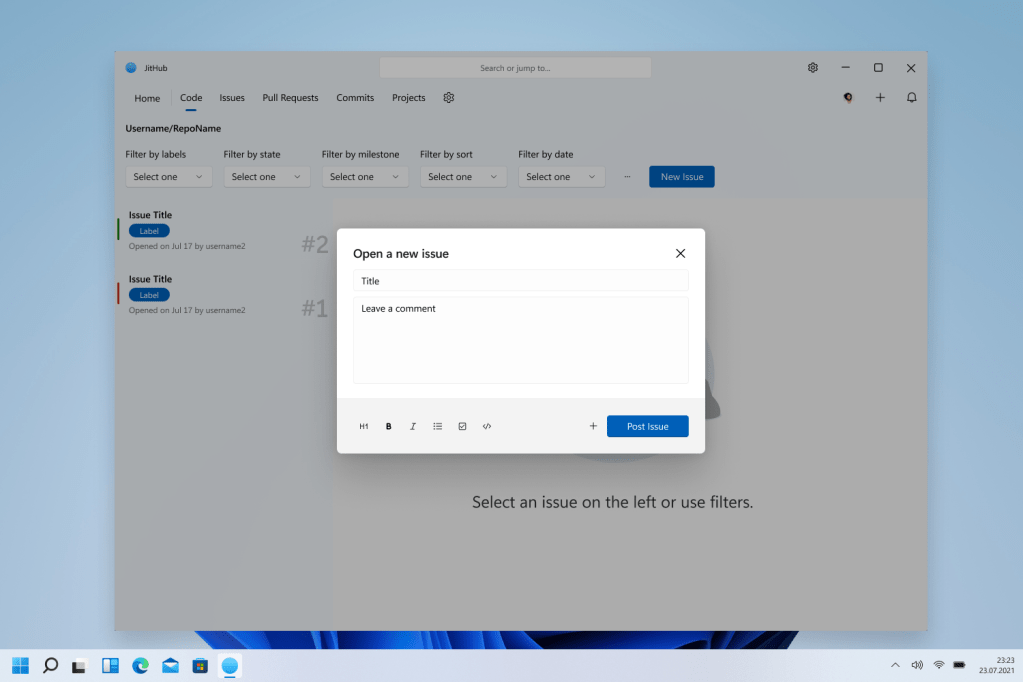The width and height of the screenshot is (1023, 682).
Task: Expand the Filter by labels dropdown
Action: tap(168, 177)
